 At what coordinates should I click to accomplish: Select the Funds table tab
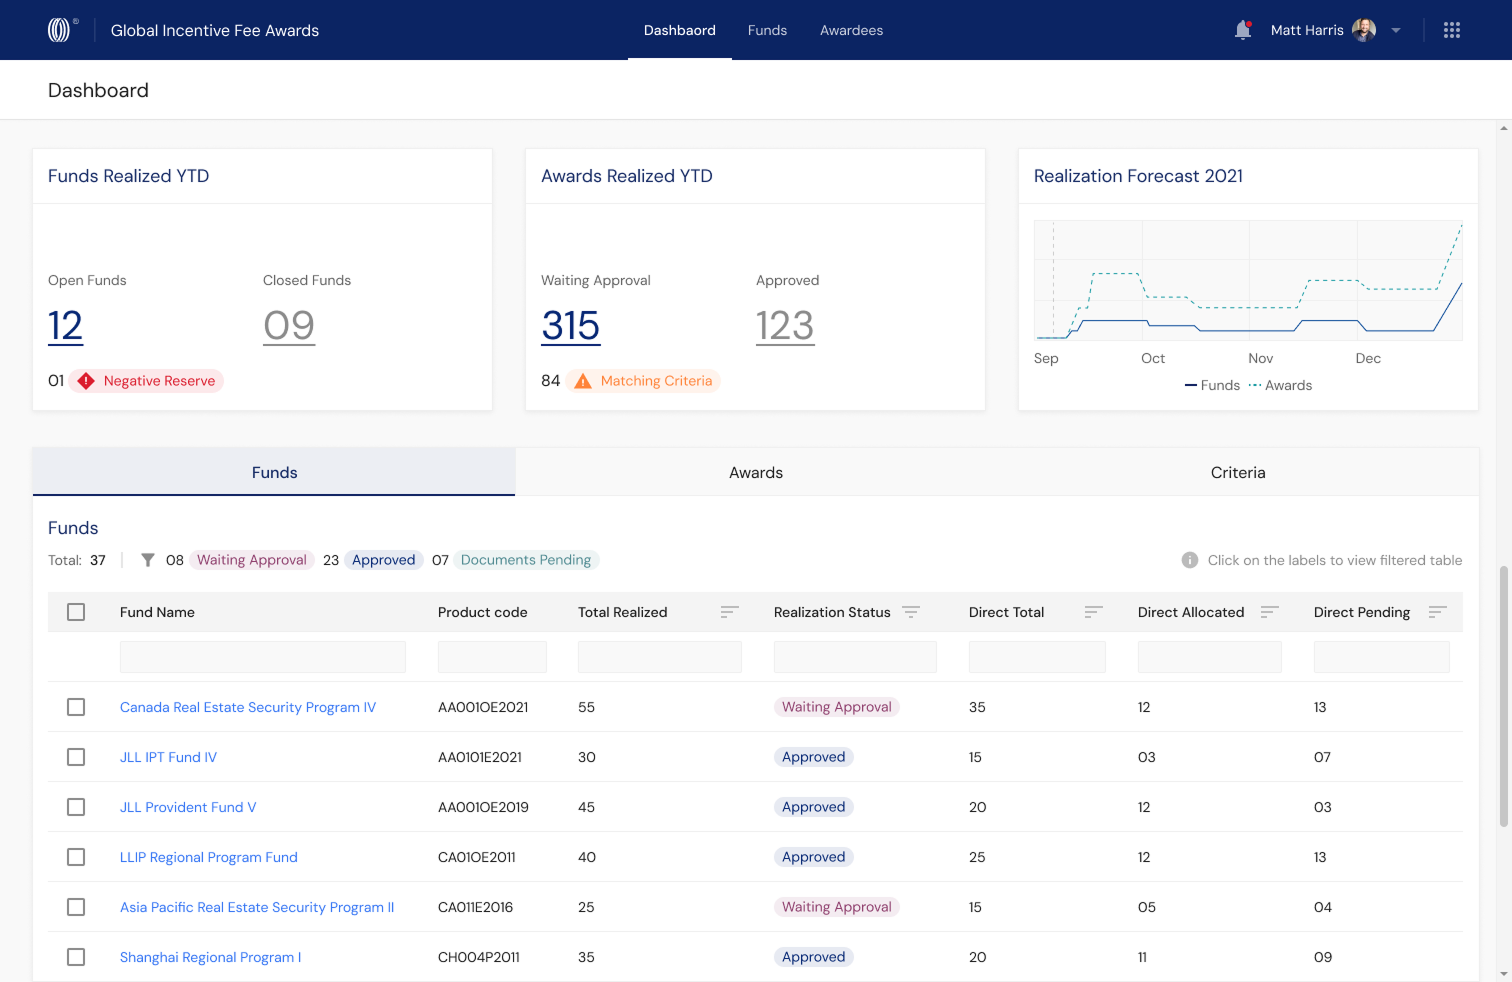[274, 472]
